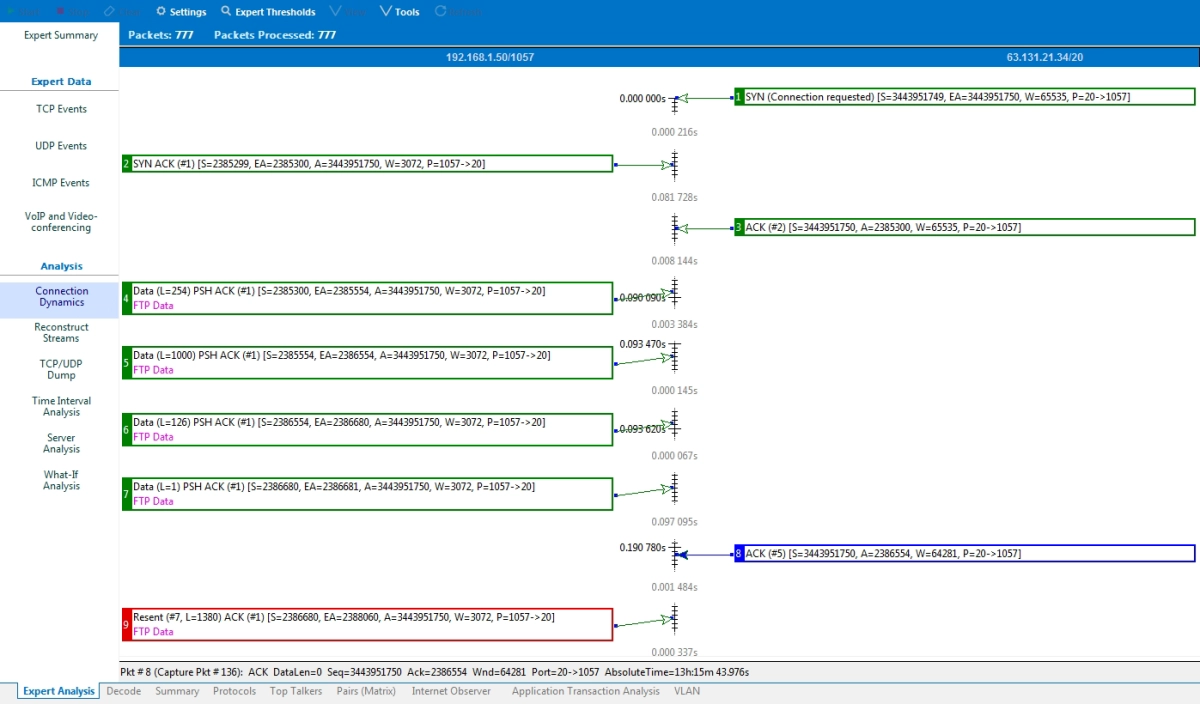The height and width of the screenshot is (704, 1200).
Task: Switch to the Expert Analysis tab
Action: coord(59,691)
